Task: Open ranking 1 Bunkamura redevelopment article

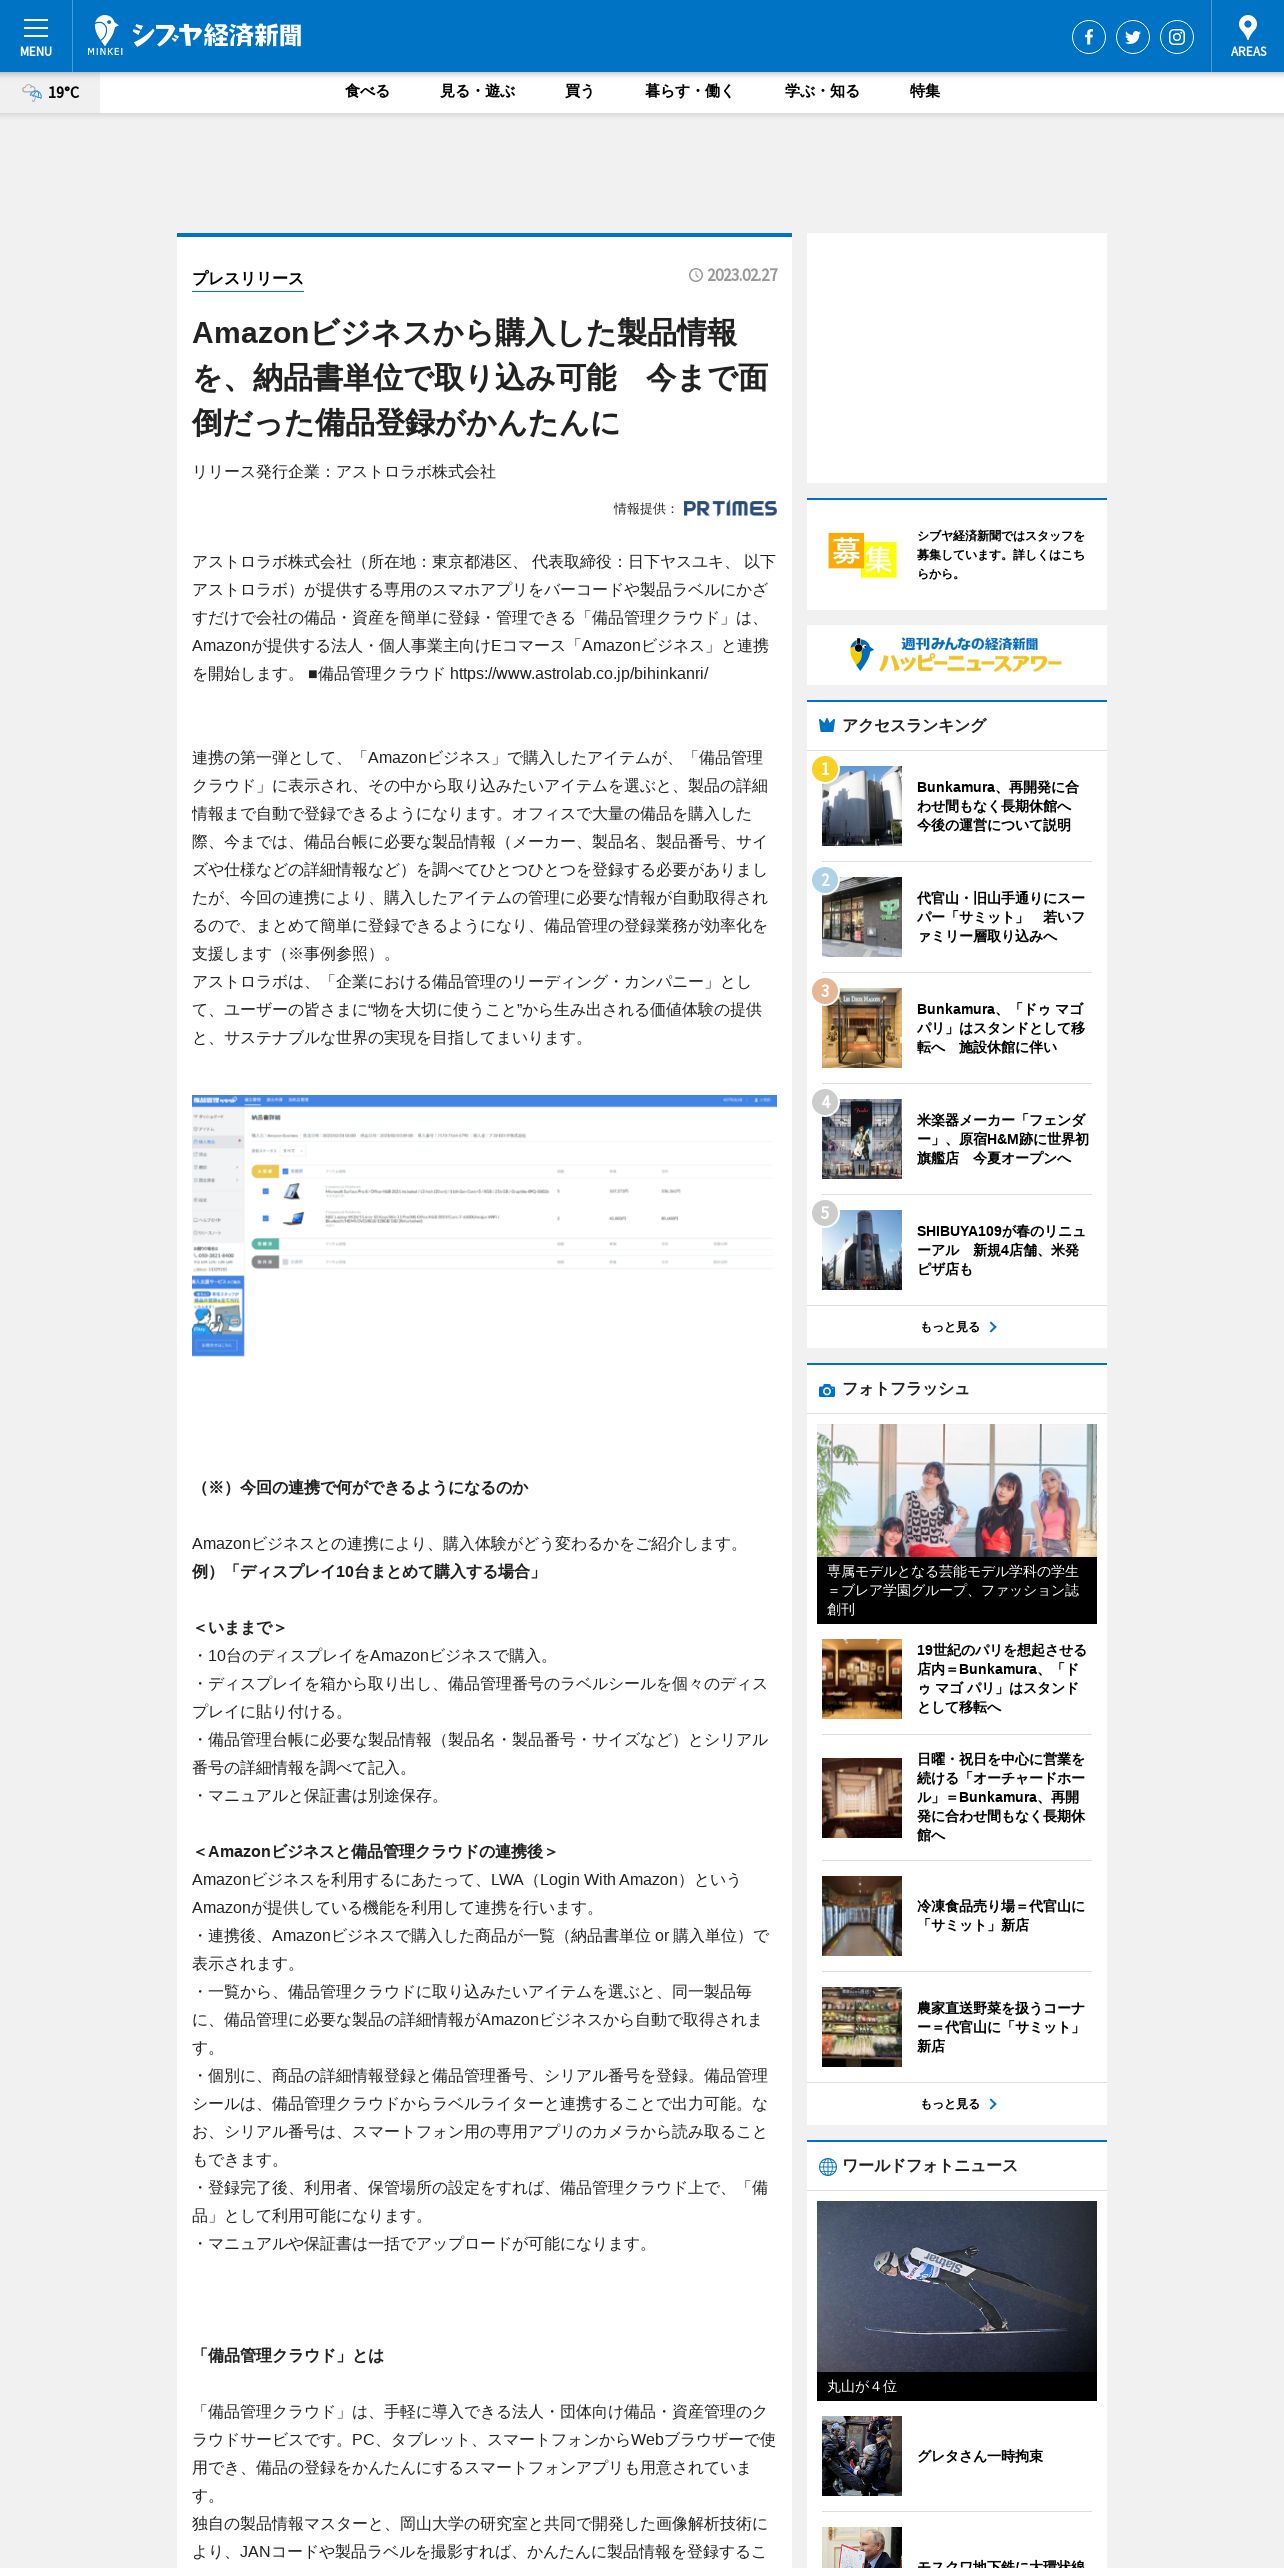Action: coord(997,806)
